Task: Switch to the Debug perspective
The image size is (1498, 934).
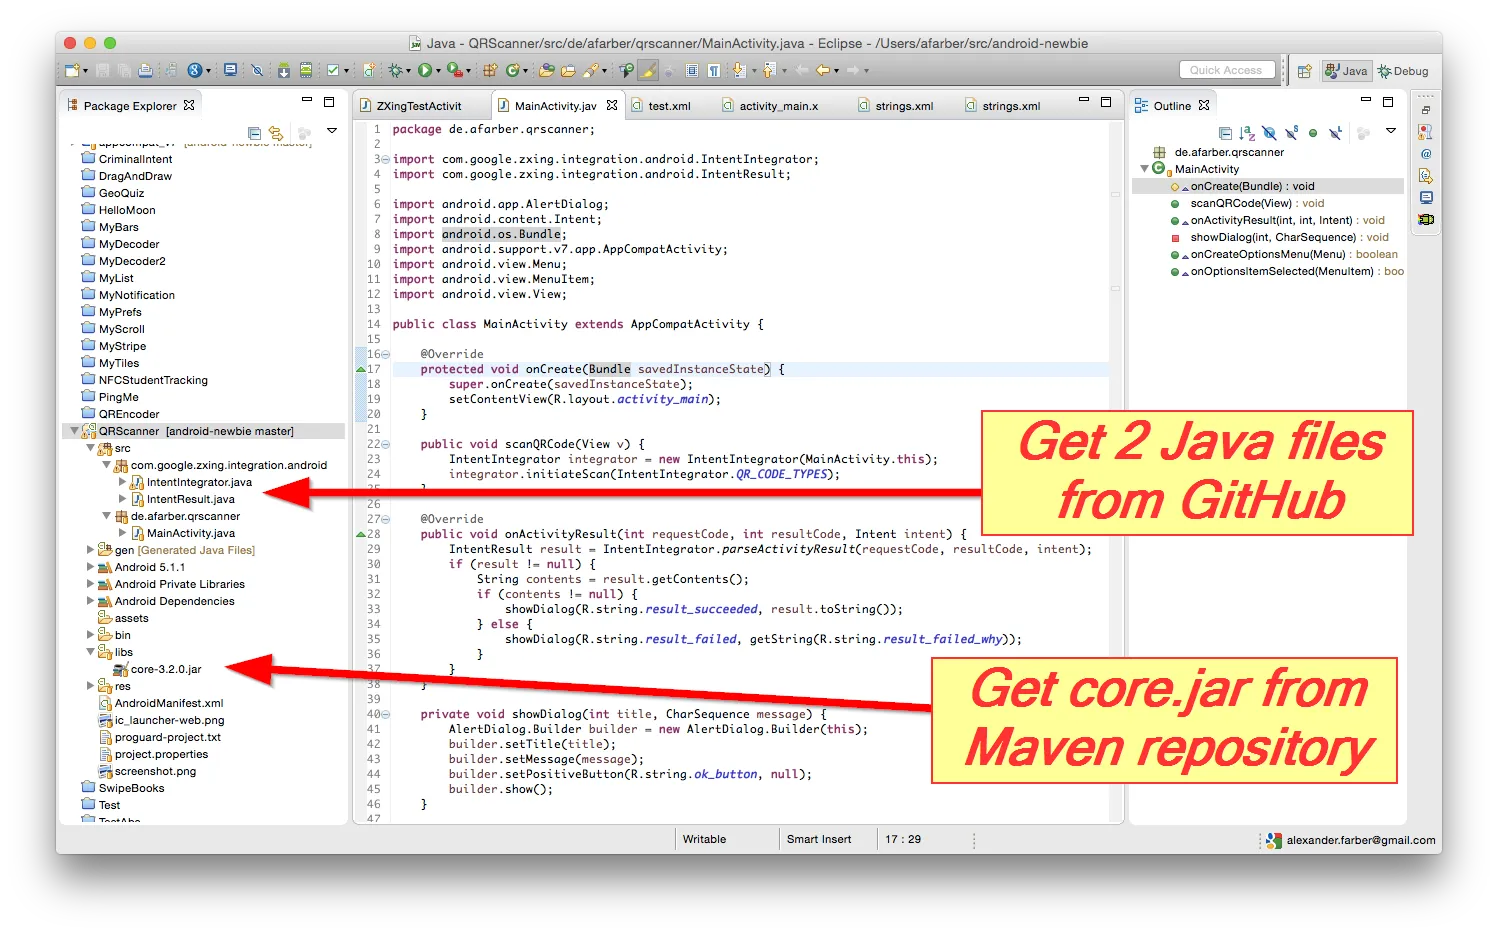Action: pyautogui.click(x=1403, y=71)
